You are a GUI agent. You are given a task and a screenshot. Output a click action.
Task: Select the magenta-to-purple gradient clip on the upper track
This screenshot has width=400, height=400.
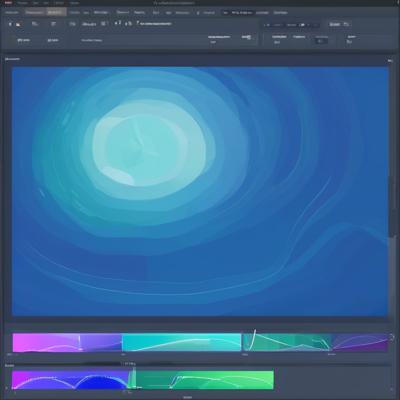(67, 342)
